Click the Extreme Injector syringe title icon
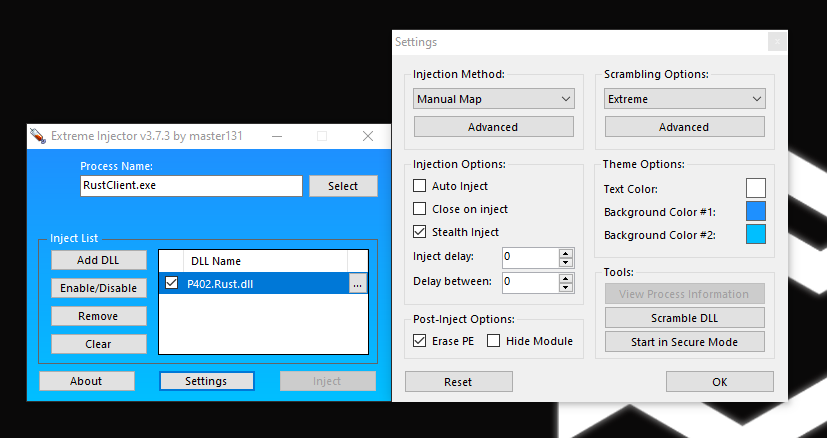The width and height of the screenshot is (827, 438). (x=38, y=136)
